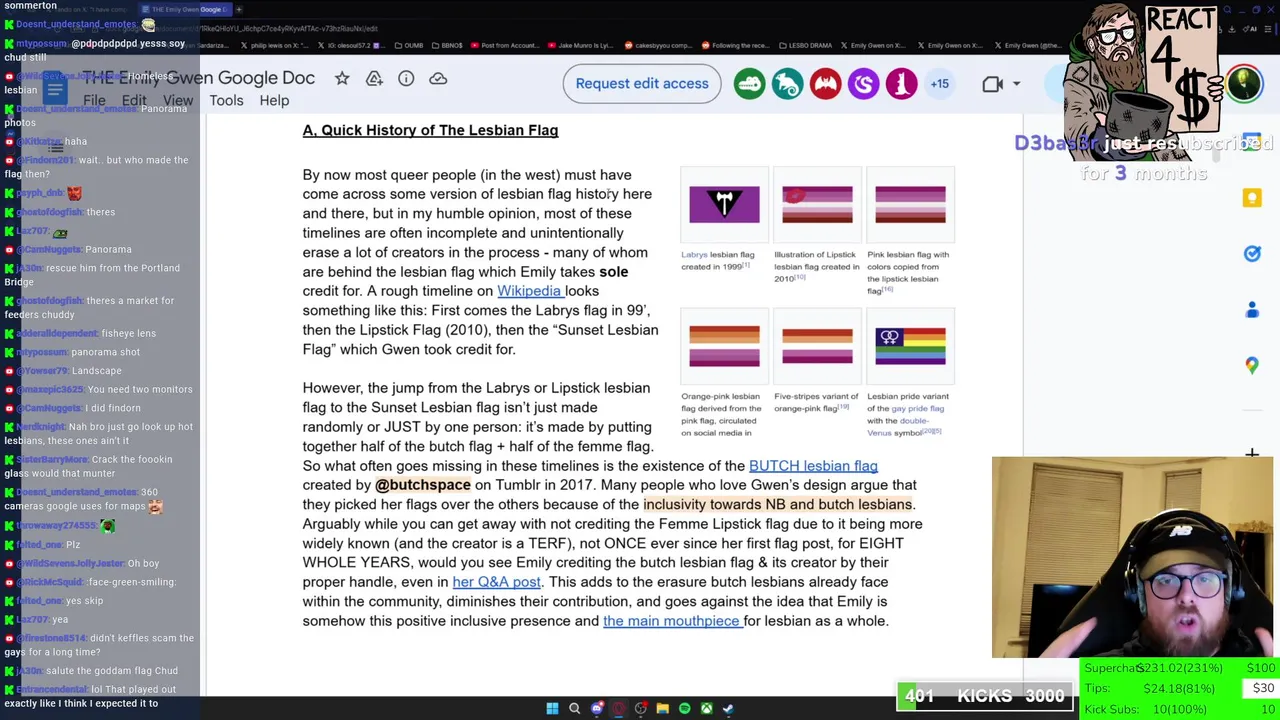This screenshot has width=1280, height=720.
Task: Follow 'the main mouthpiece' link
Action: 671,621
